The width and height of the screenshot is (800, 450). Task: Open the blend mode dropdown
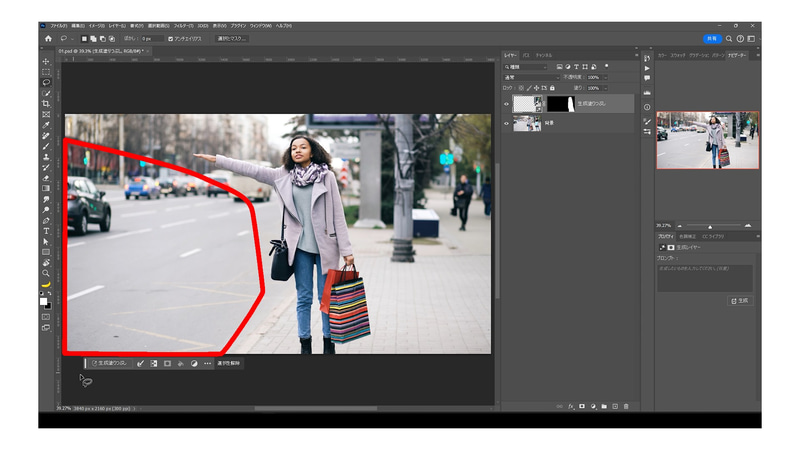(x=531, y=78)
